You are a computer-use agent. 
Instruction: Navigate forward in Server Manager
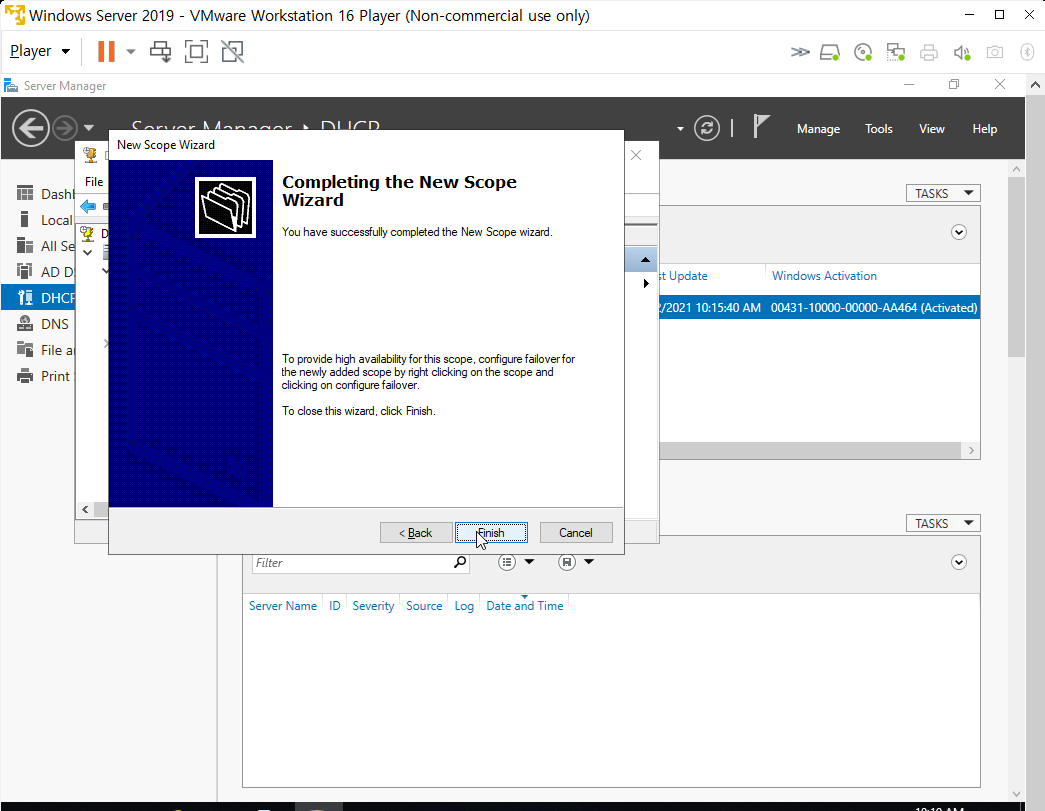coord(65,128)
